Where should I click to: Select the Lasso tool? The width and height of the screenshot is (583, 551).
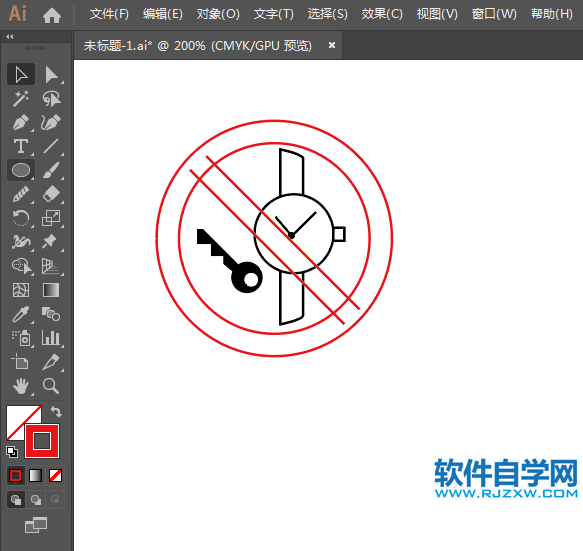click(51, 99)
